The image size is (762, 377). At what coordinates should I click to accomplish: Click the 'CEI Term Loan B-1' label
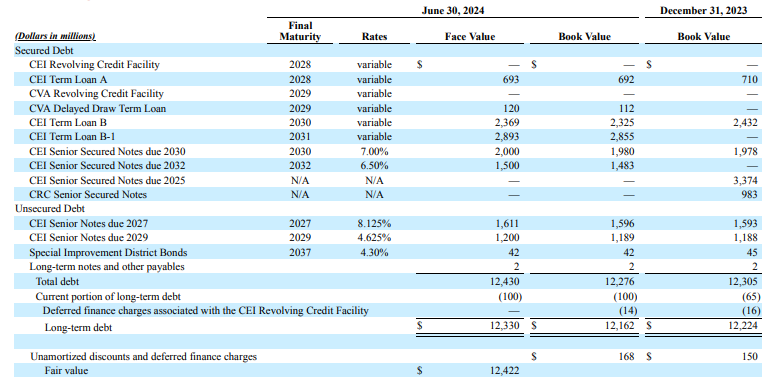pyautogui.click(x=72, y=137)
